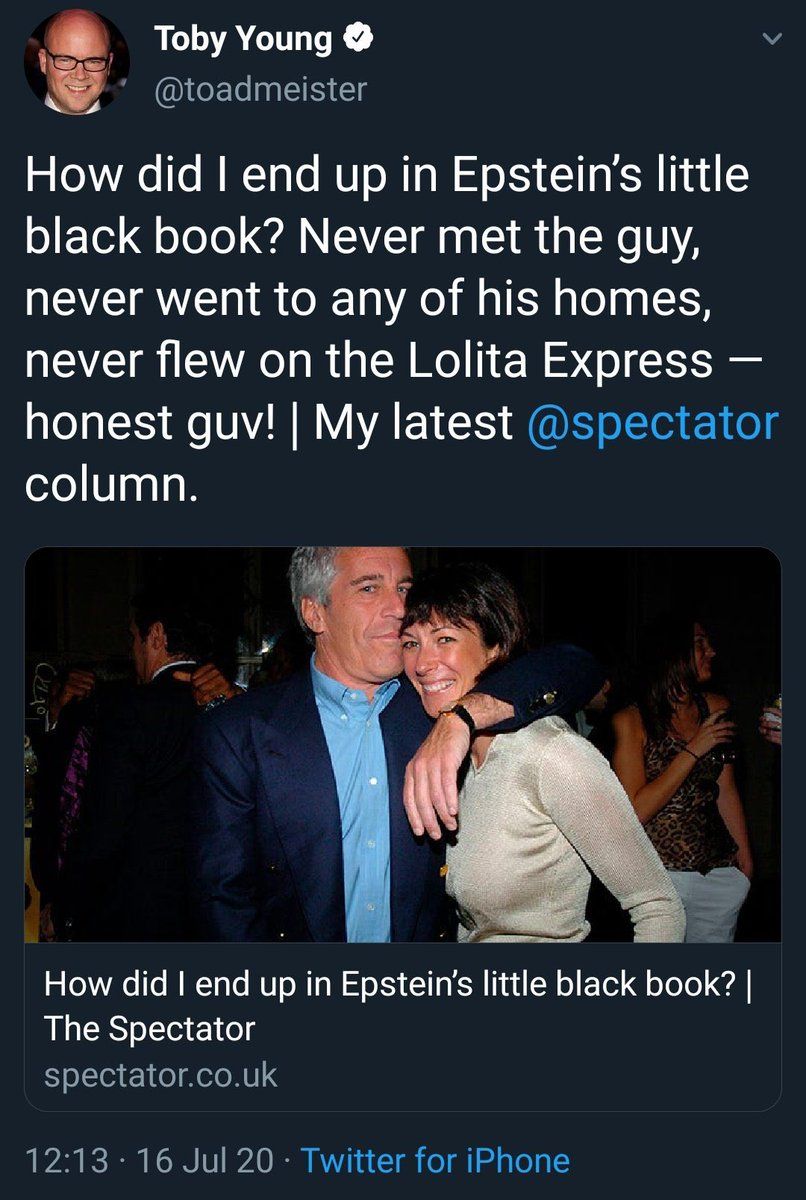
Task: Open the @toadmeister handle
Action: pos(261,90)
